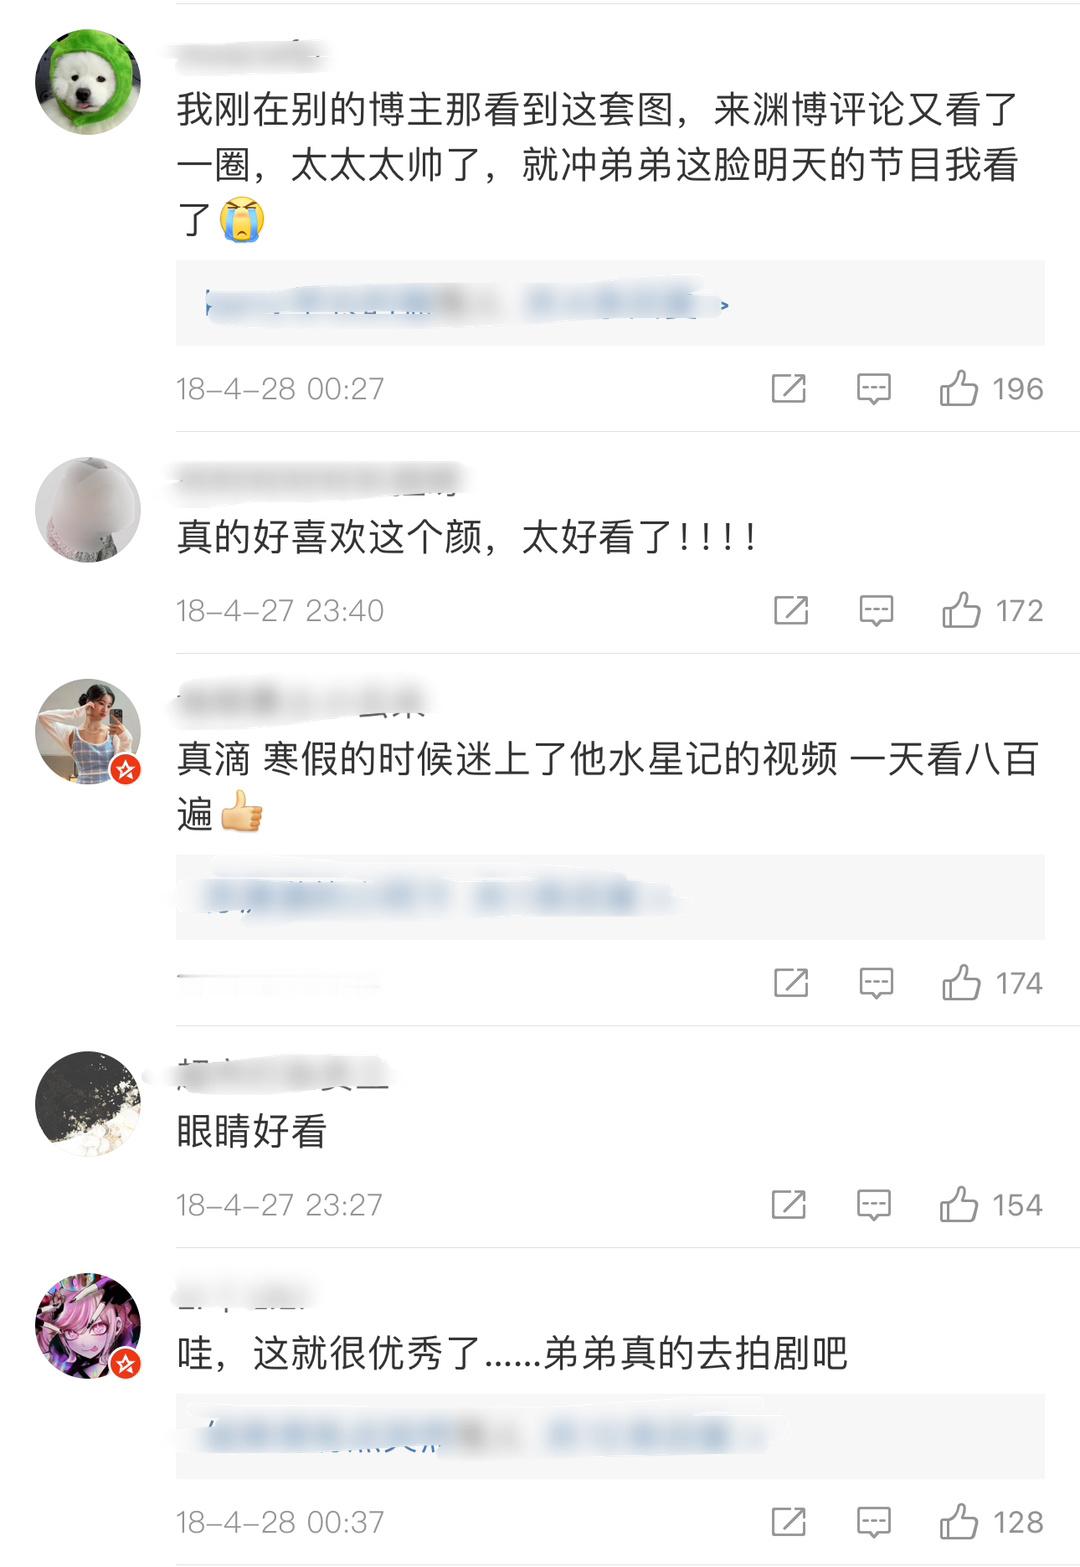Repost the 眼睛好看 comment
The width and height of the screenshot is (1080, 1567).
(789, 1204)
